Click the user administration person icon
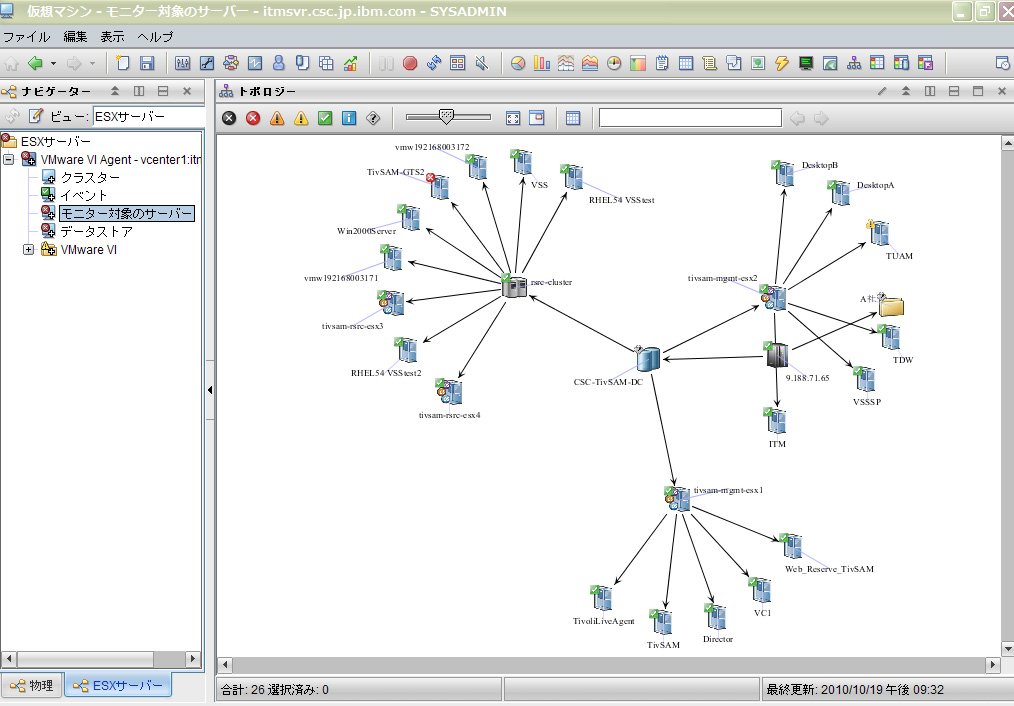 click(279, 63)
